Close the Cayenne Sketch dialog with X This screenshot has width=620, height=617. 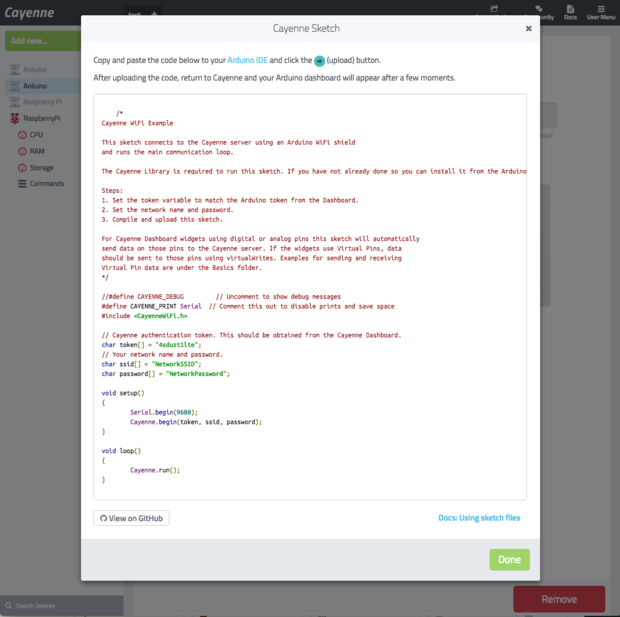[528, 28]
